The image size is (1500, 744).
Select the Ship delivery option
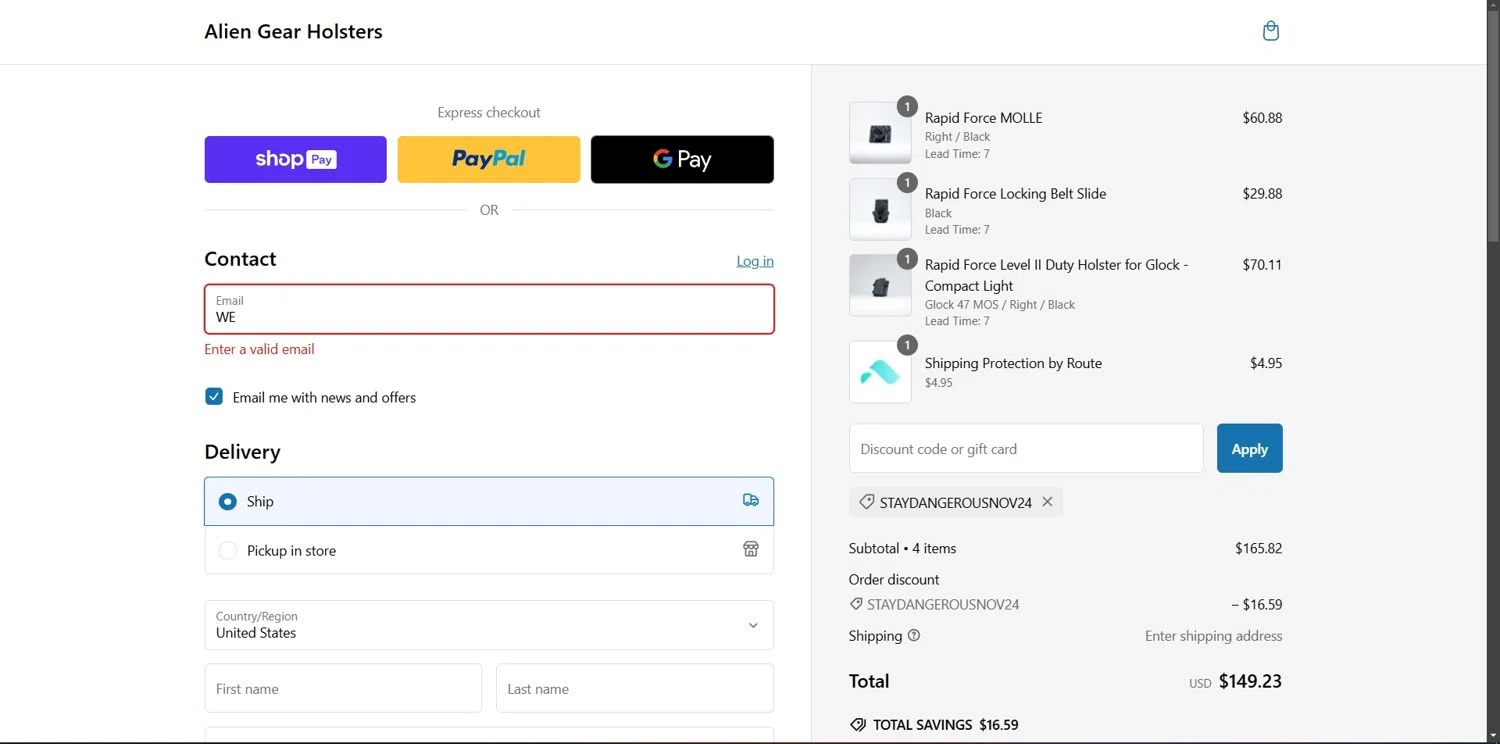[228, 501]
